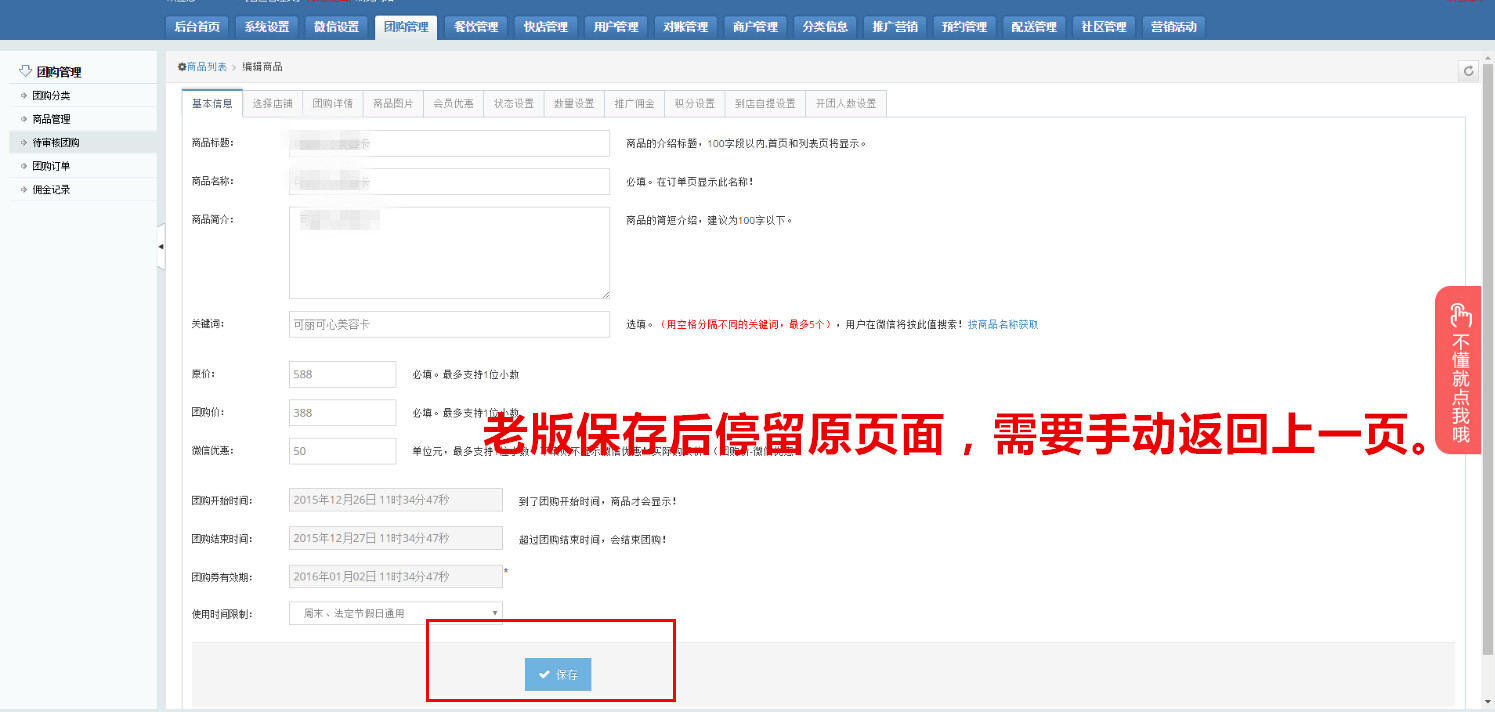Click the arrow icon beside 团购分类
The height and width of the screenshot is (712, 1495).
24,96
